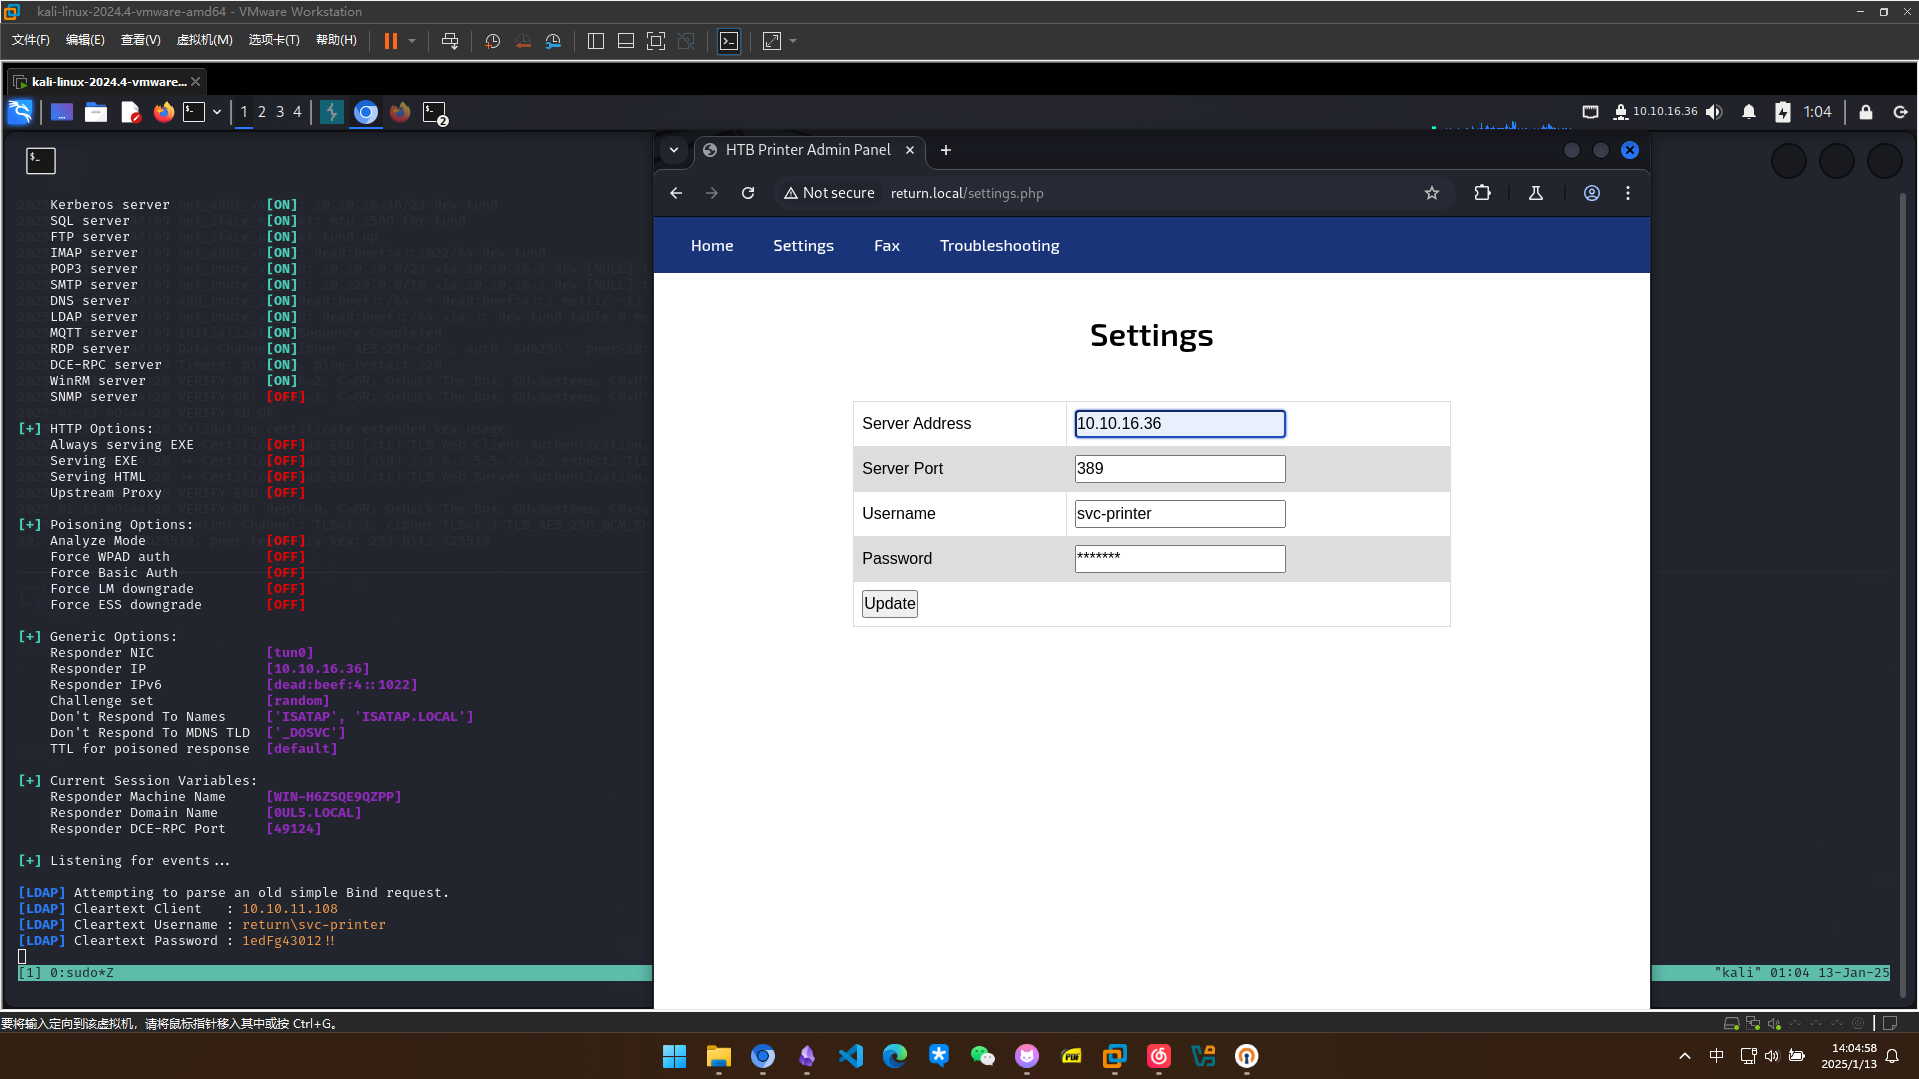Toggle Kali volume speaker icon

[x=1714, y=112]
